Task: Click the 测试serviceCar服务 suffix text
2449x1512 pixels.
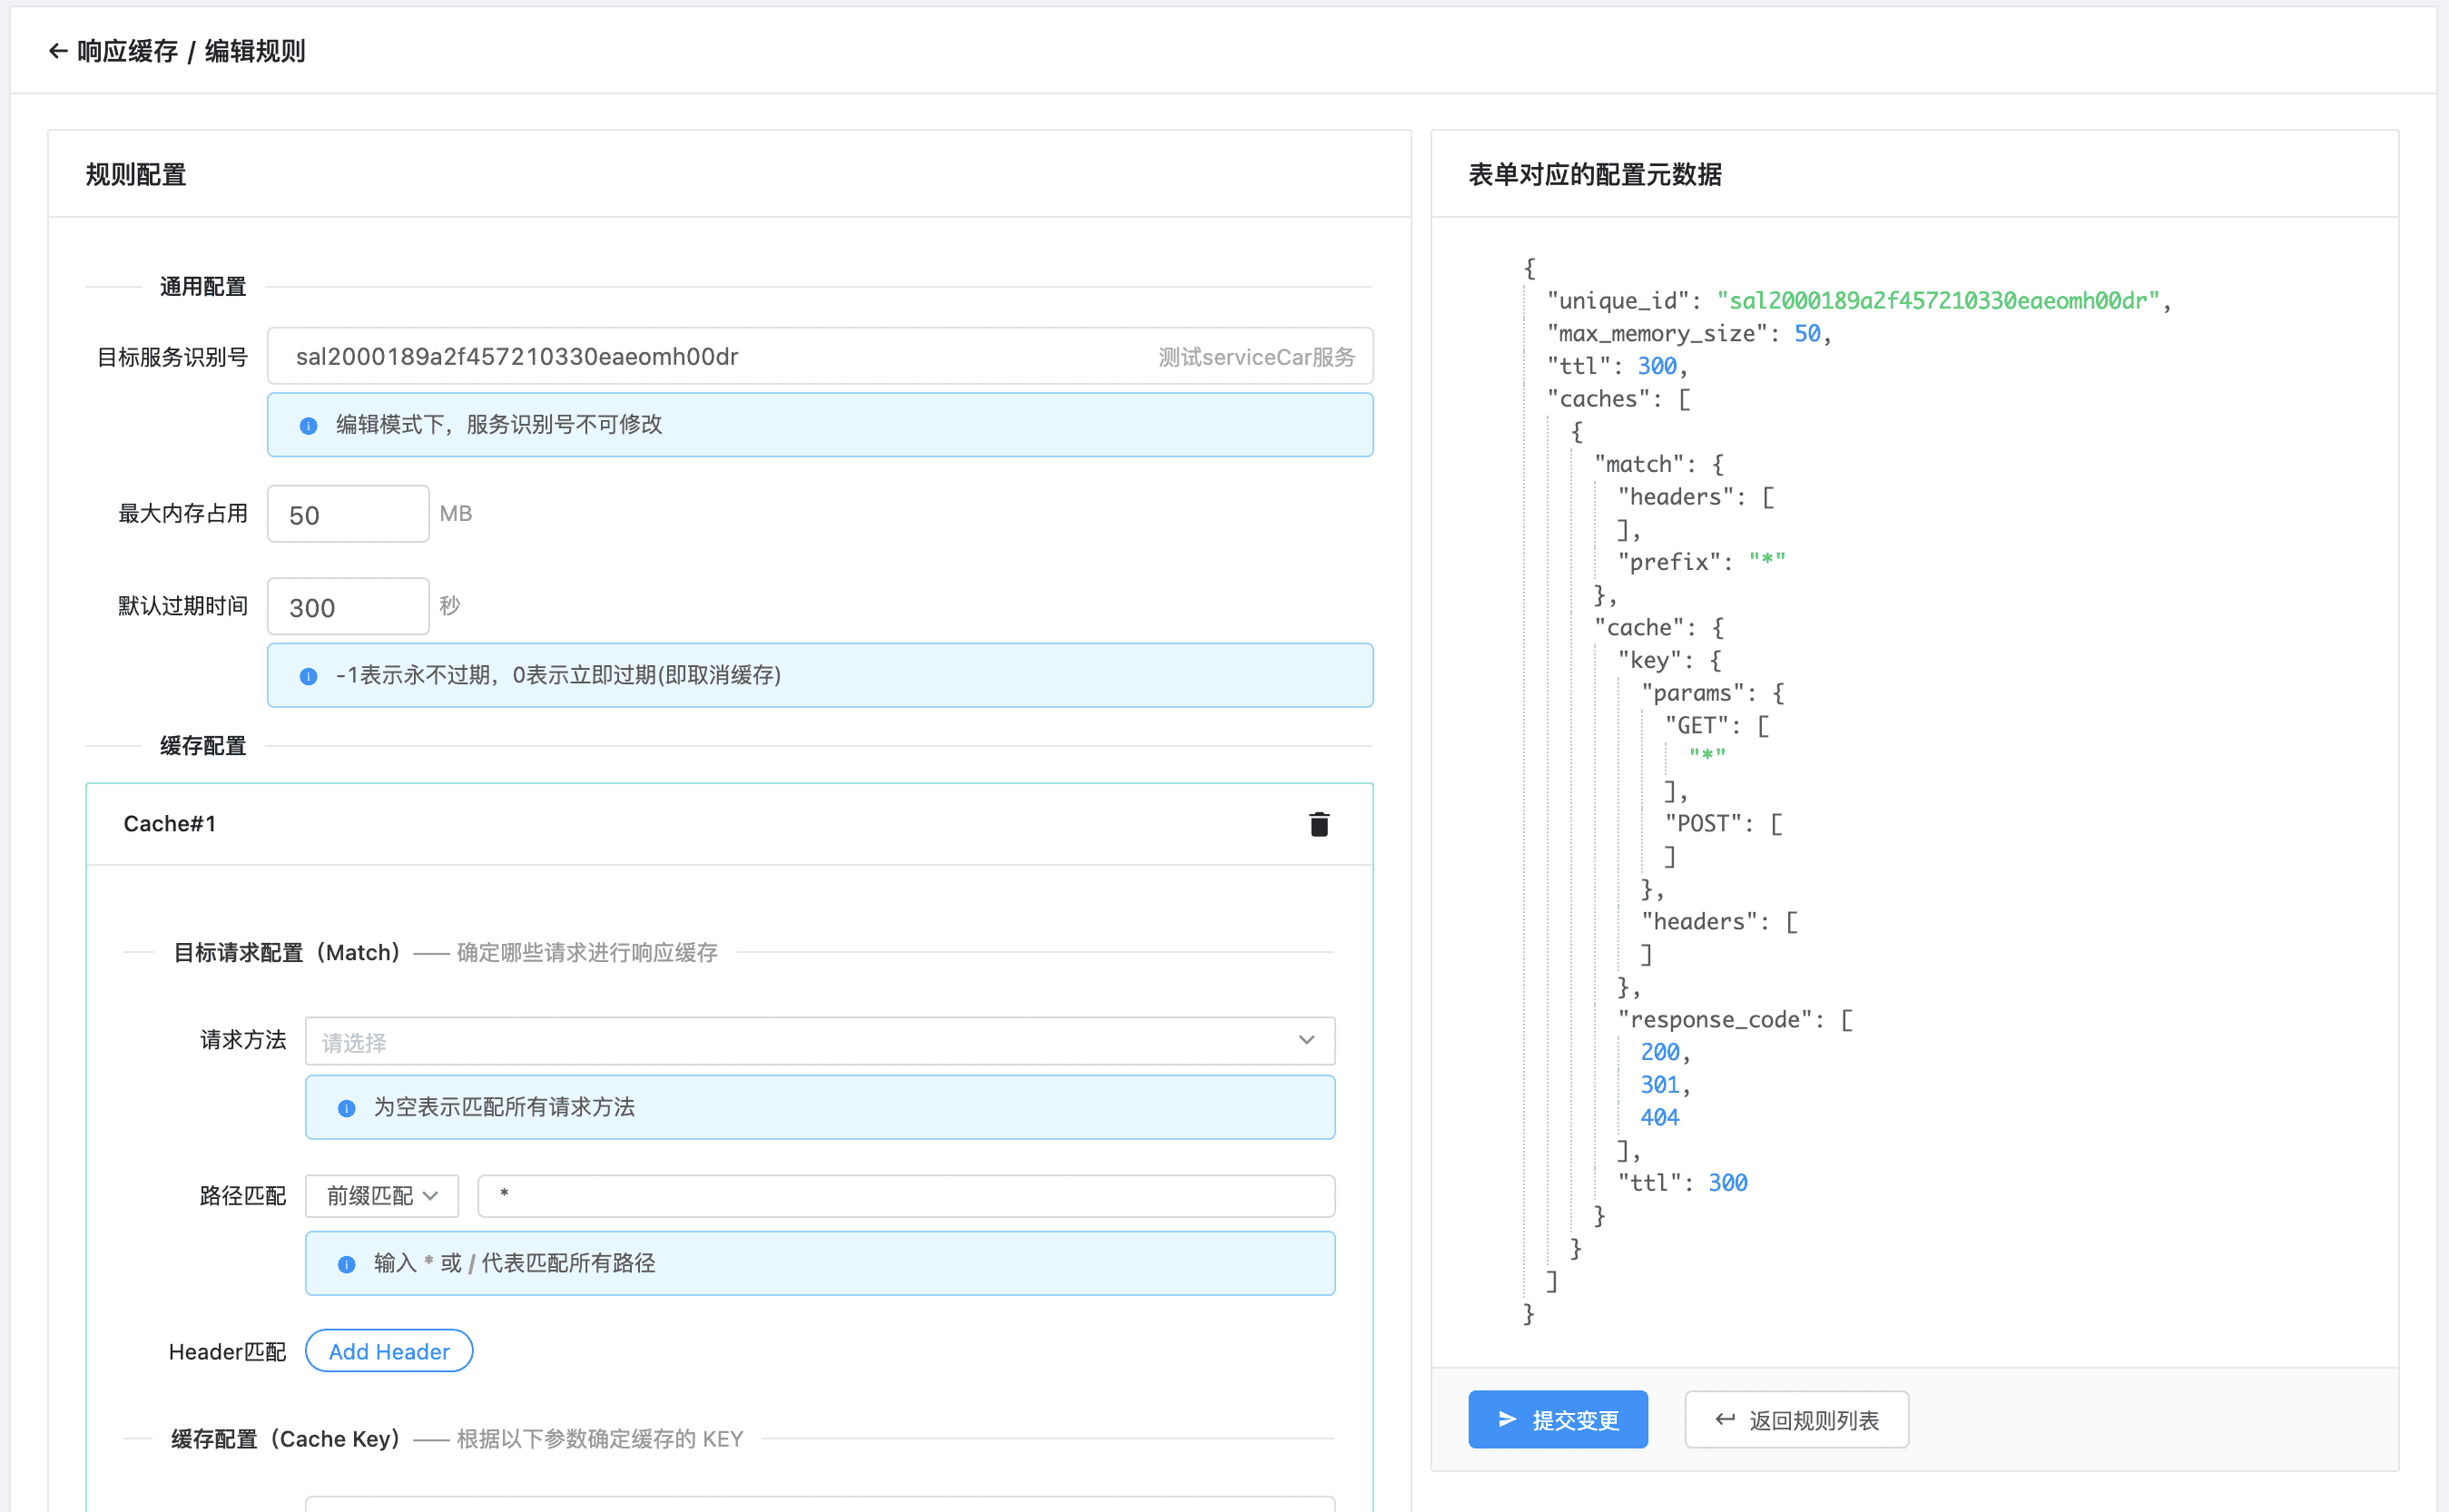Action: coord(1257,357)
